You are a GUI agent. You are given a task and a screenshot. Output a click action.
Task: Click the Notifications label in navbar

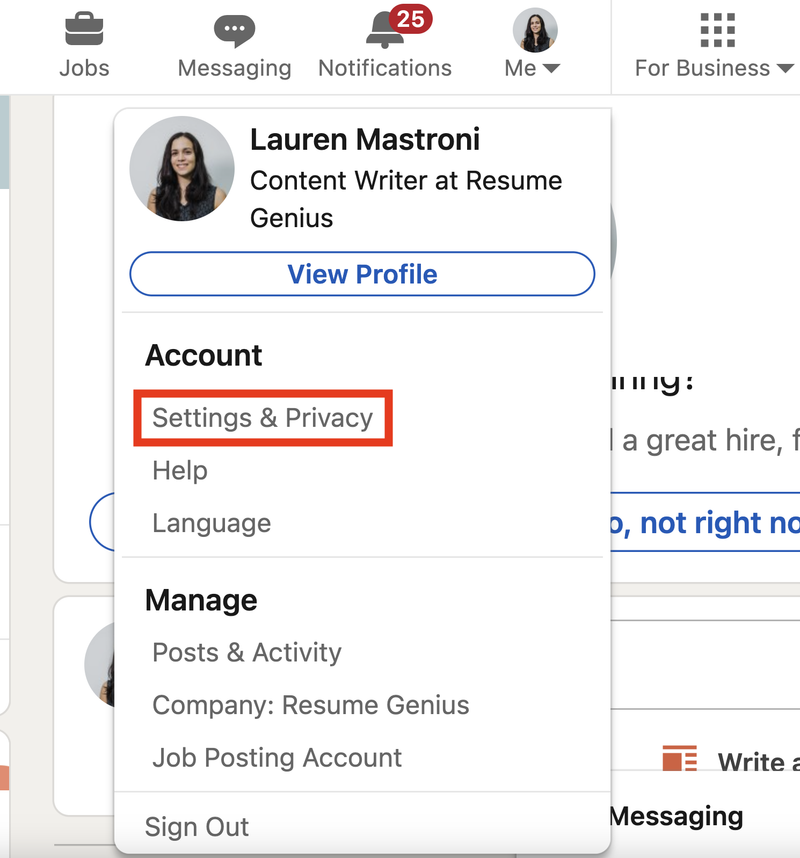tap(385, 68)
